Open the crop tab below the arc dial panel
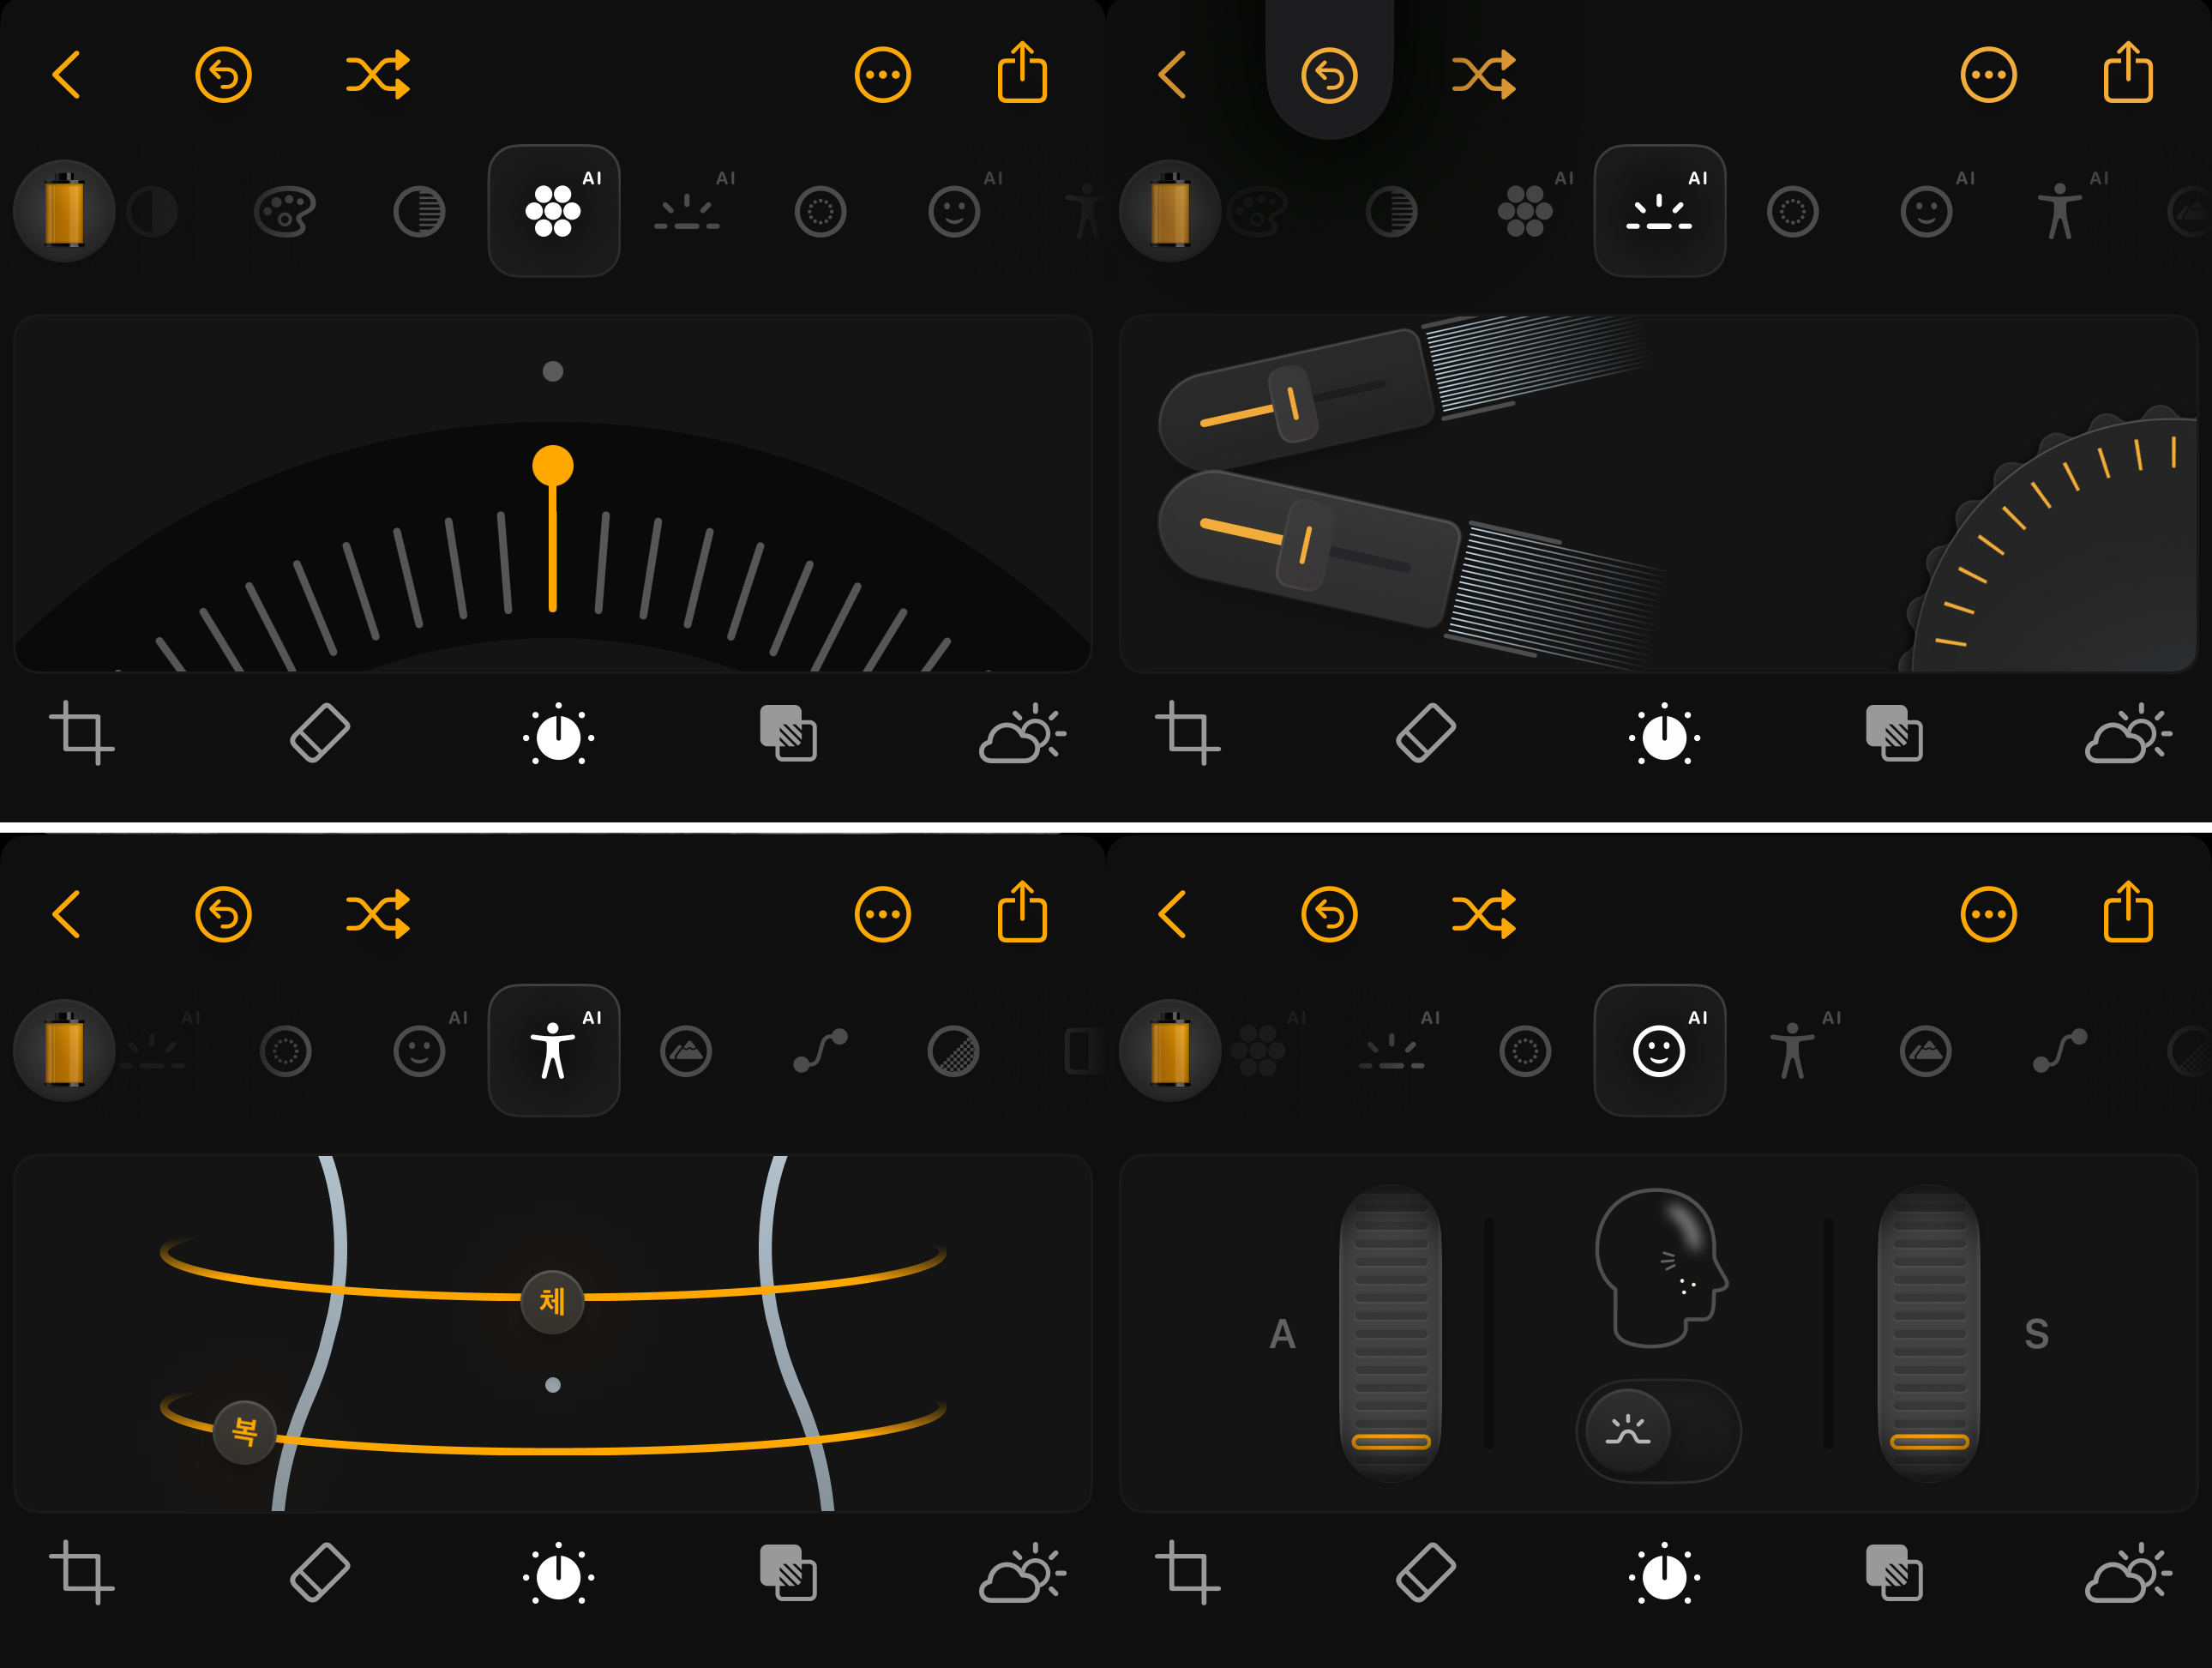Screen dimensions: 2212x1668 click(x=81, y=732)
